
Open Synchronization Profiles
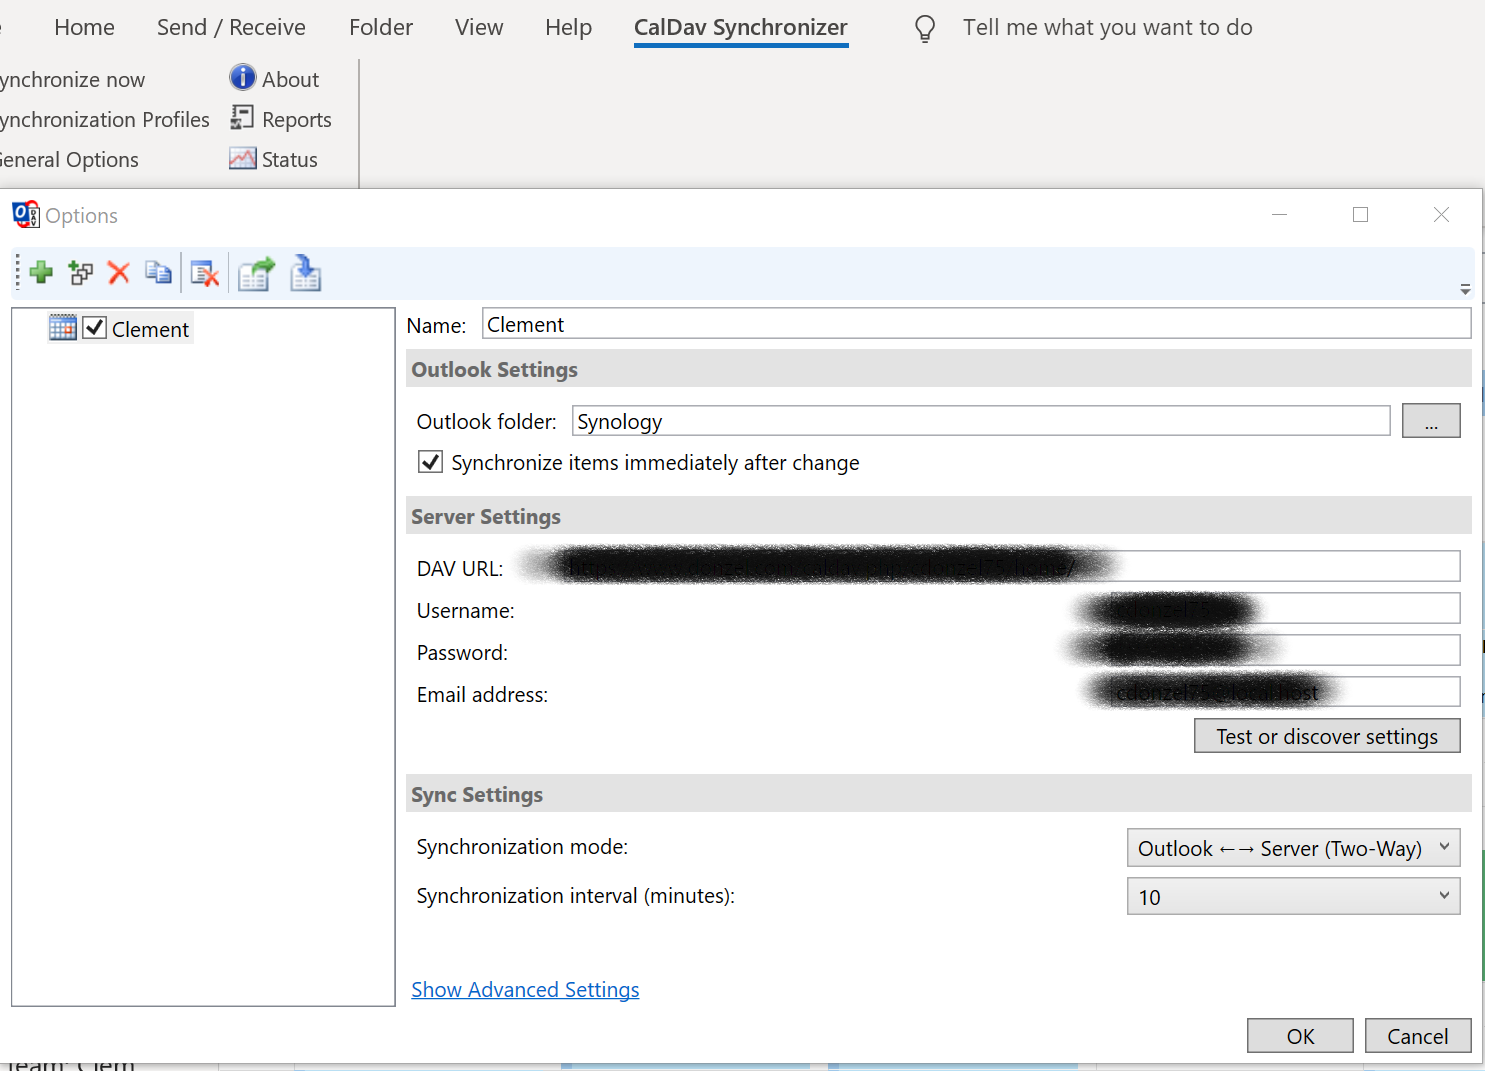(104, 119)
